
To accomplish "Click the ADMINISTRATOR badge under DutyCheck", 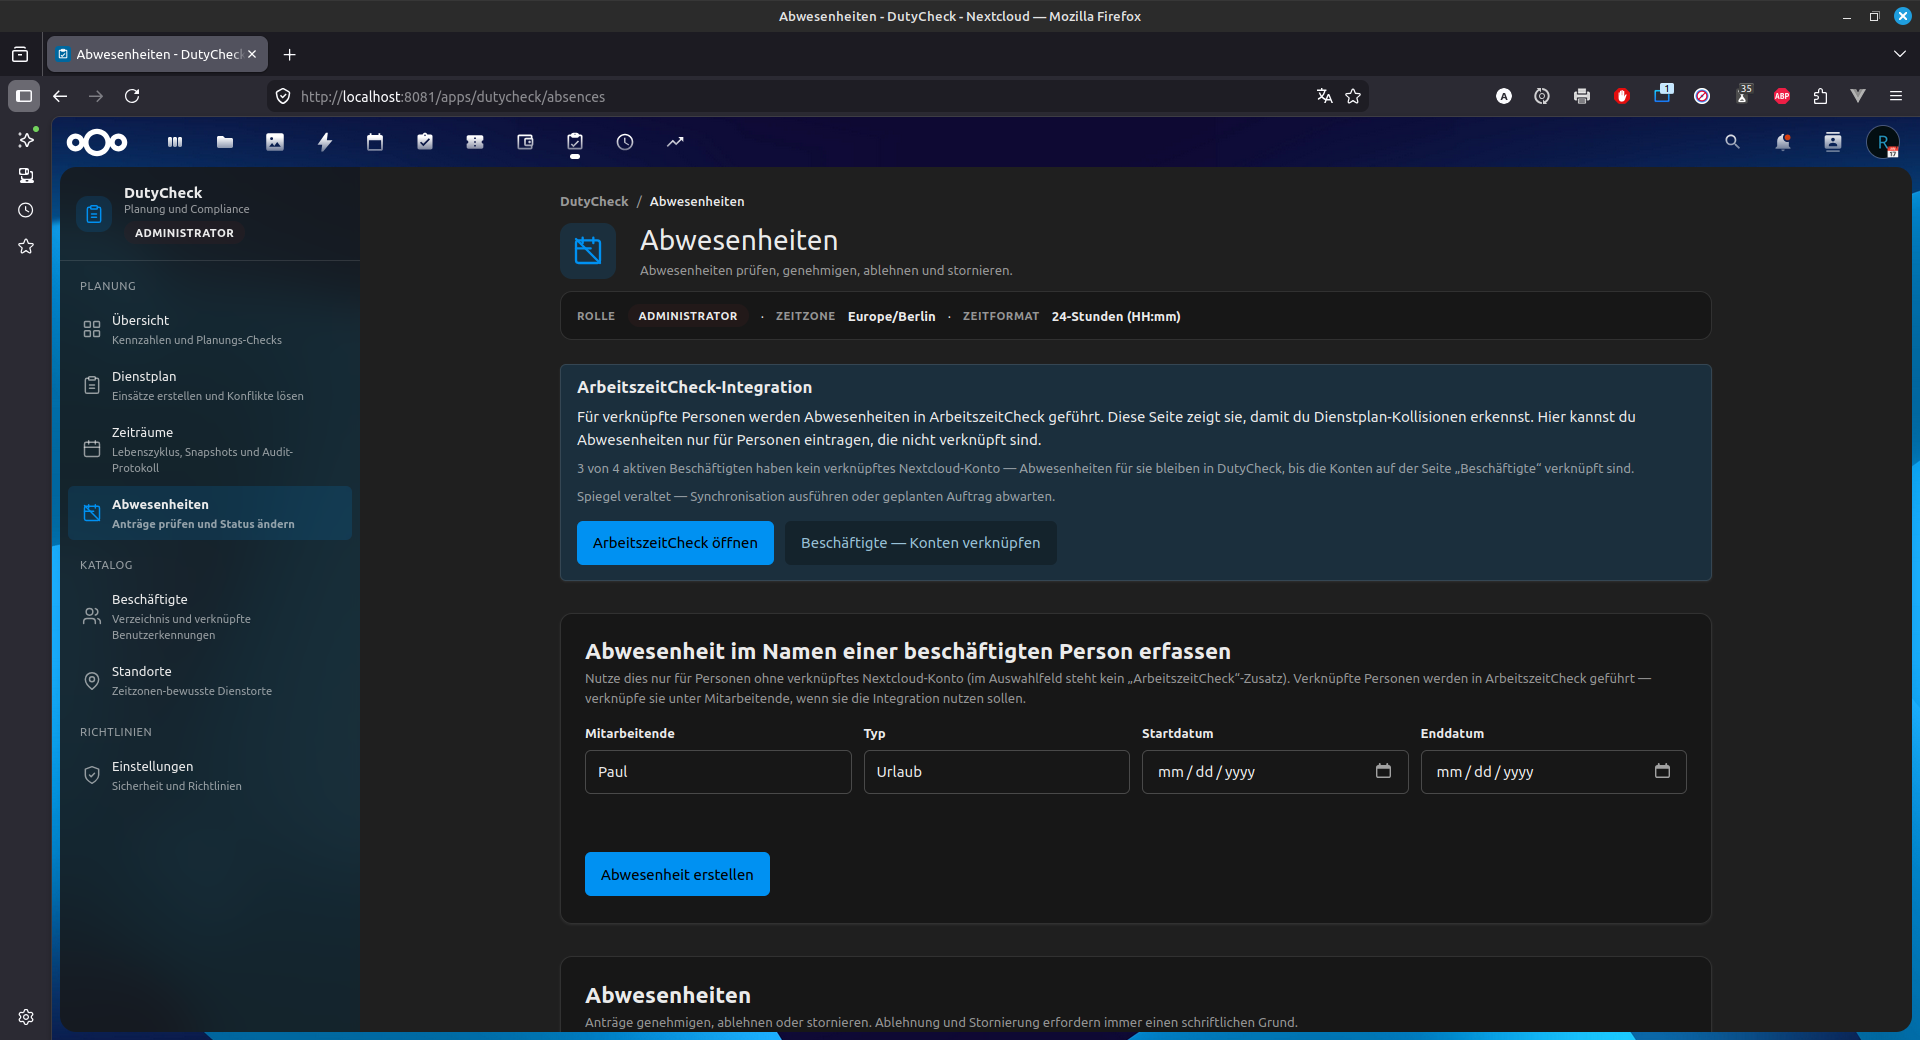I will point(184,233).
